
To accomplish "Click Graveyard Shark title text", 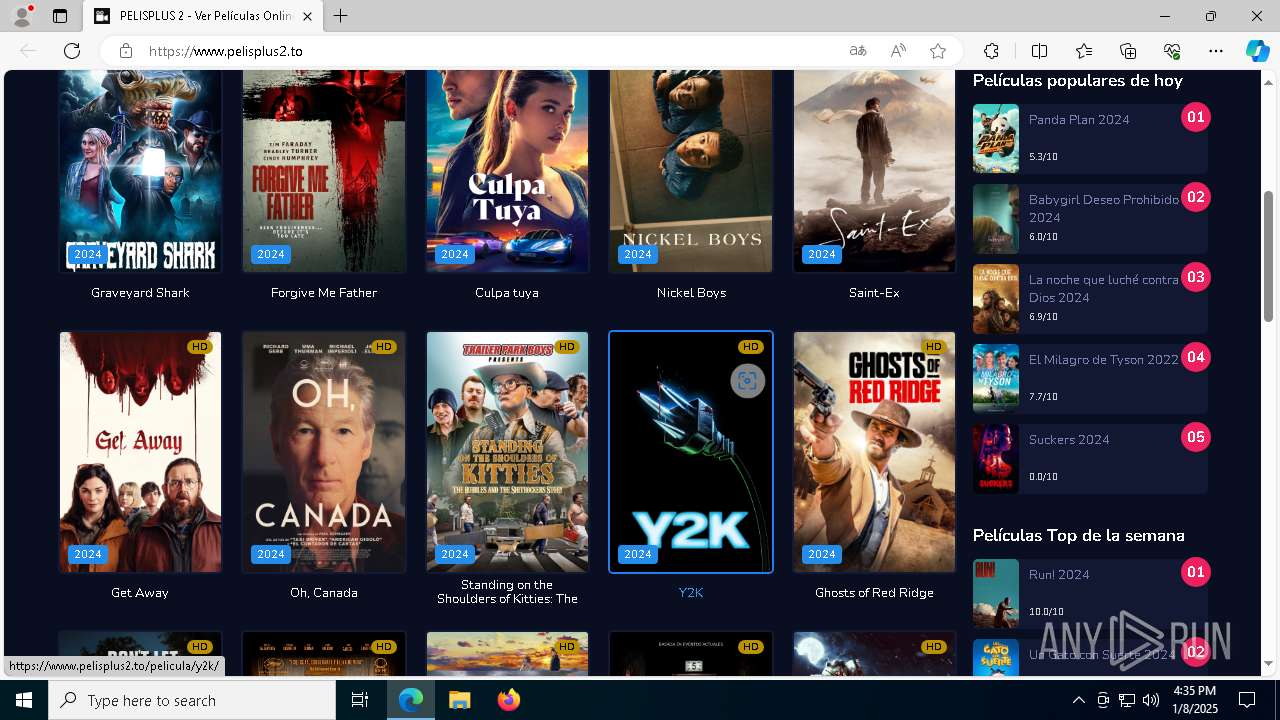I will point(140,292).
